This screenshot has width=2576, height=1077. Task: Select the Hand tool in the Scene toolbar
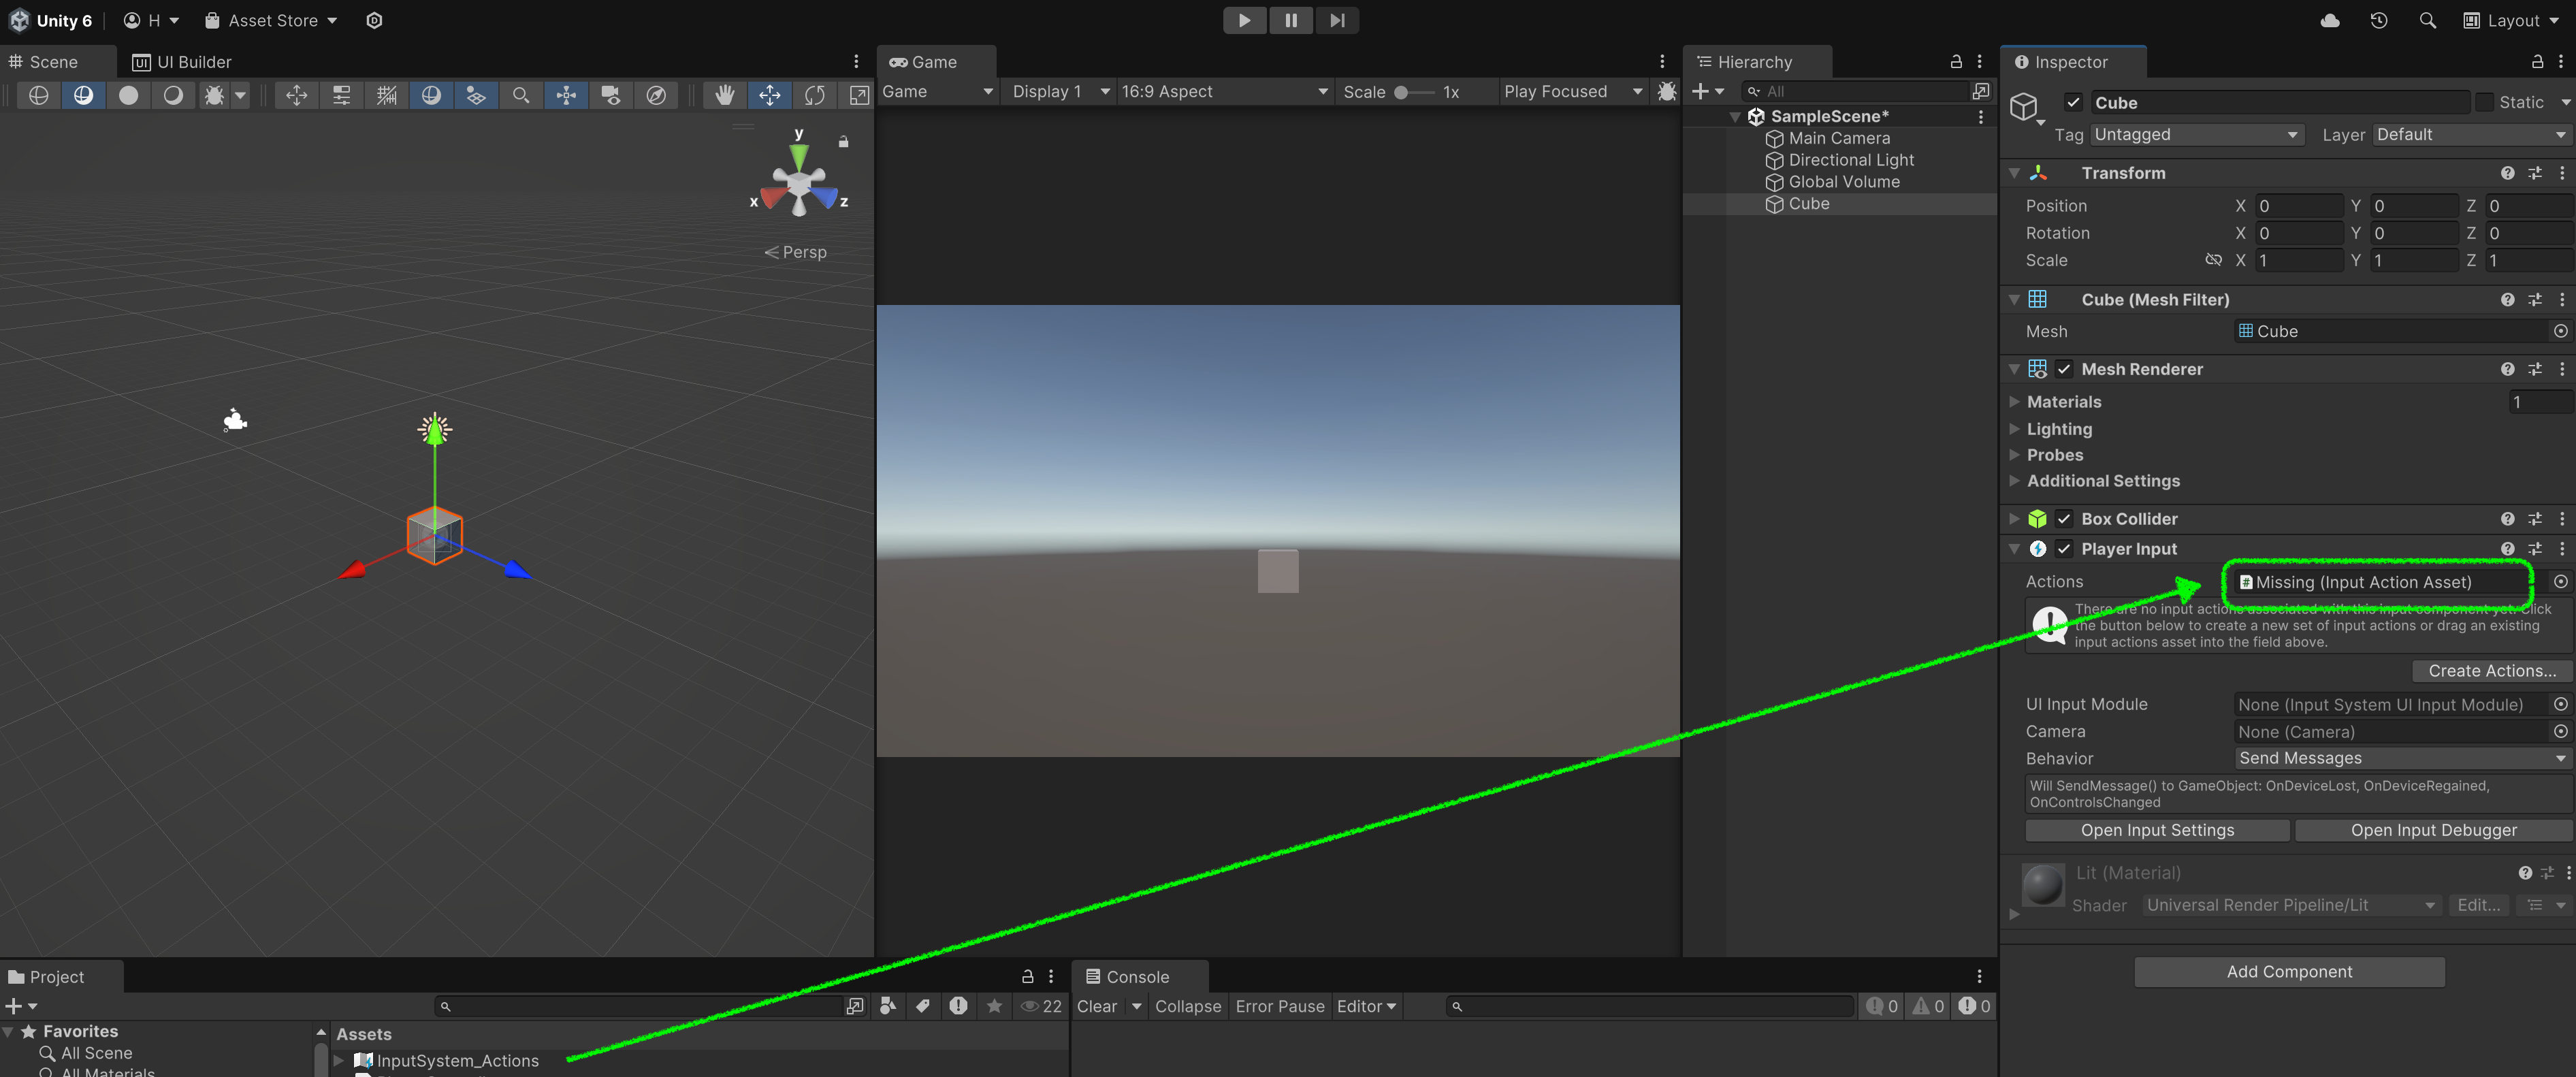tap(725, 95)
